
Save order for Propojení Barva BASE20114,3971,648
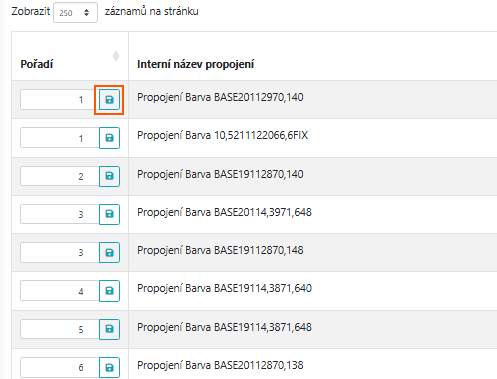coord(109,214)
